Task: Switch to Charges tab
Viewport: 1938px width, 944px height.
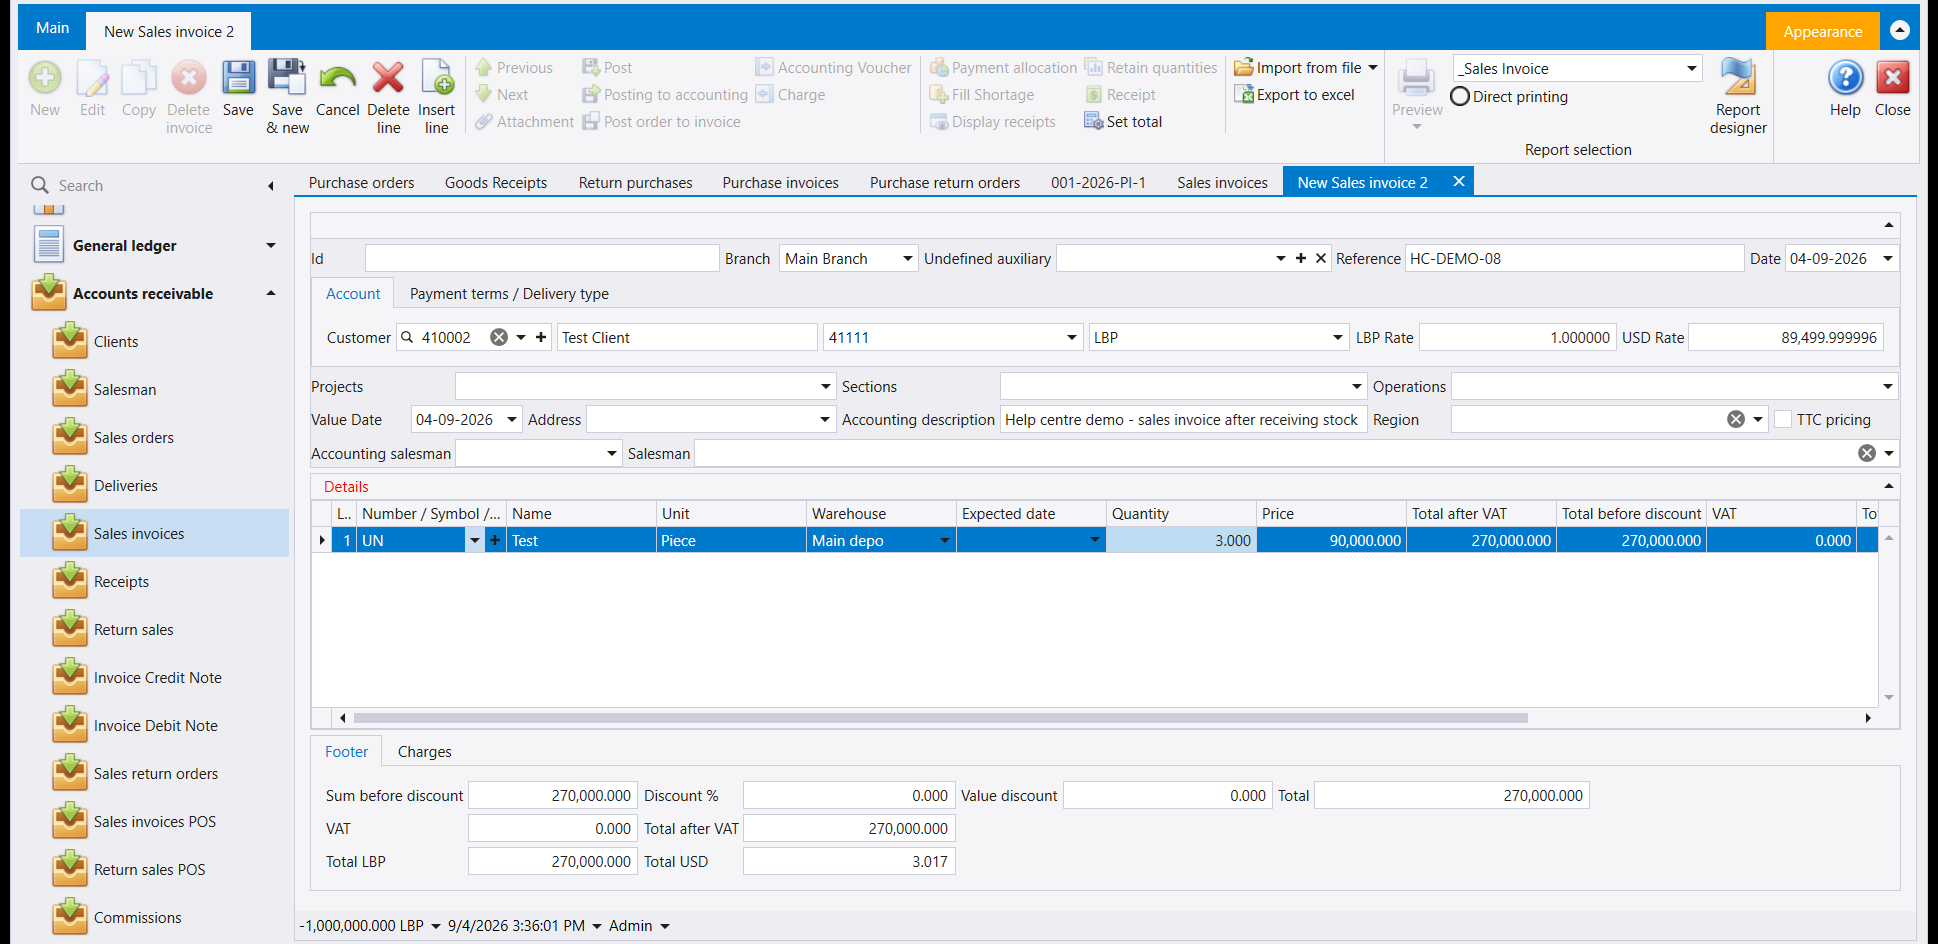Action: pyautogui.click(x=424, y=751)
